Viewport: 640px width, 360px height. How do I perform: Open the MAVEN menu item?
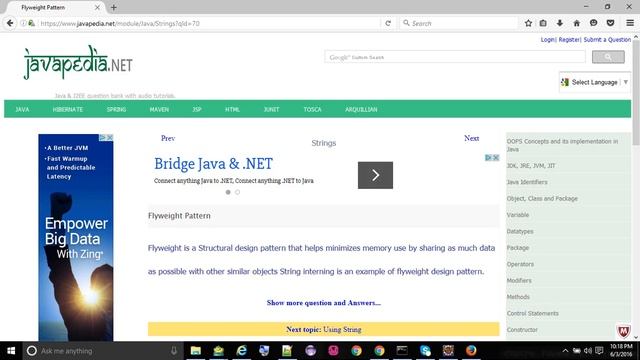[159, 109]
